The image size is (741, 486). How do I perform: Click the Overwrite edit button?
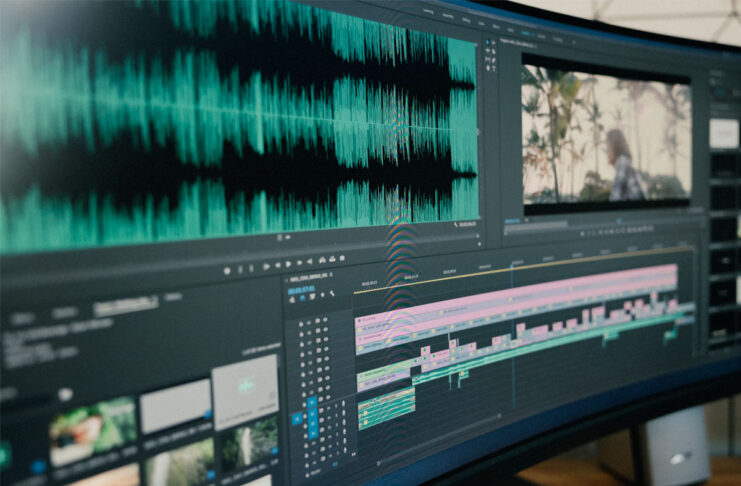(332, 259)
